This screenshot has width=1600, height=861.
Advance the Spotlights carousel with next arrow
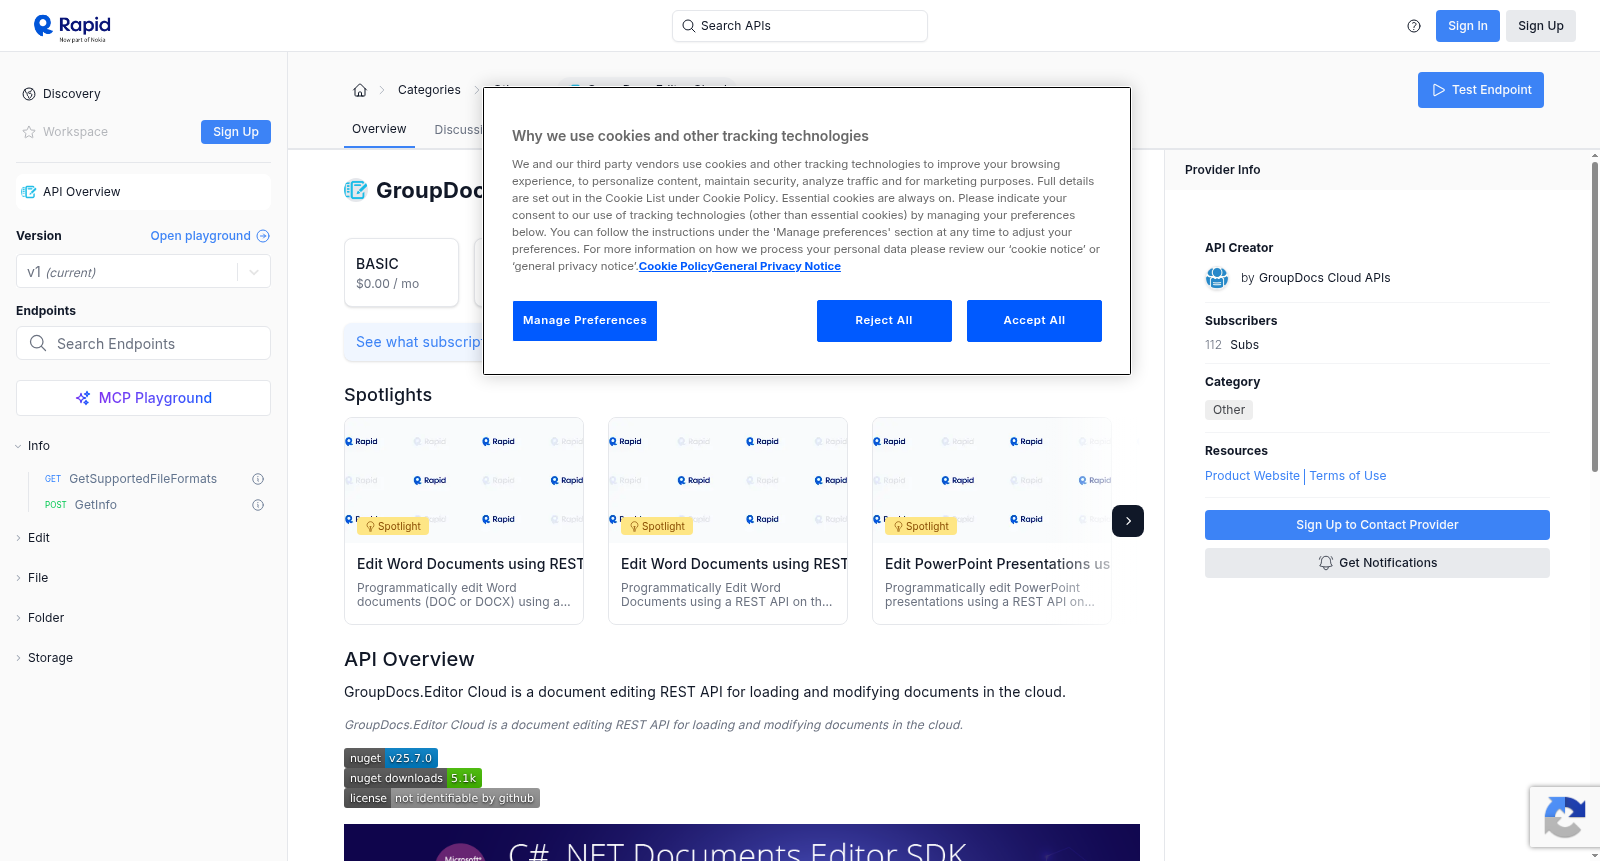(1128, 521)
